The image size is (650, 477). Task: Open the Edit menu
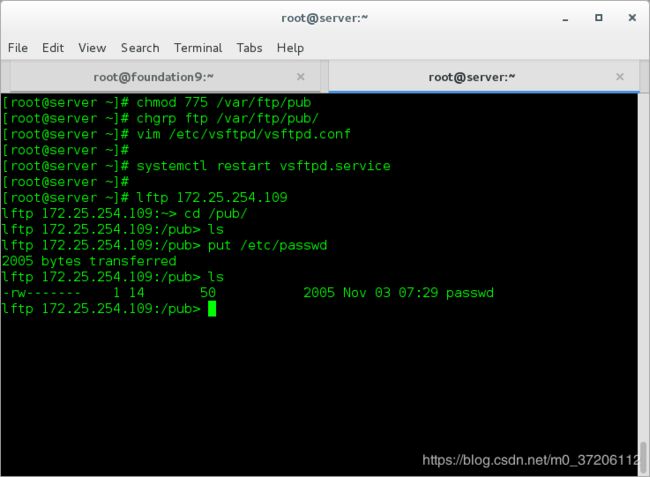pos(53,48)
